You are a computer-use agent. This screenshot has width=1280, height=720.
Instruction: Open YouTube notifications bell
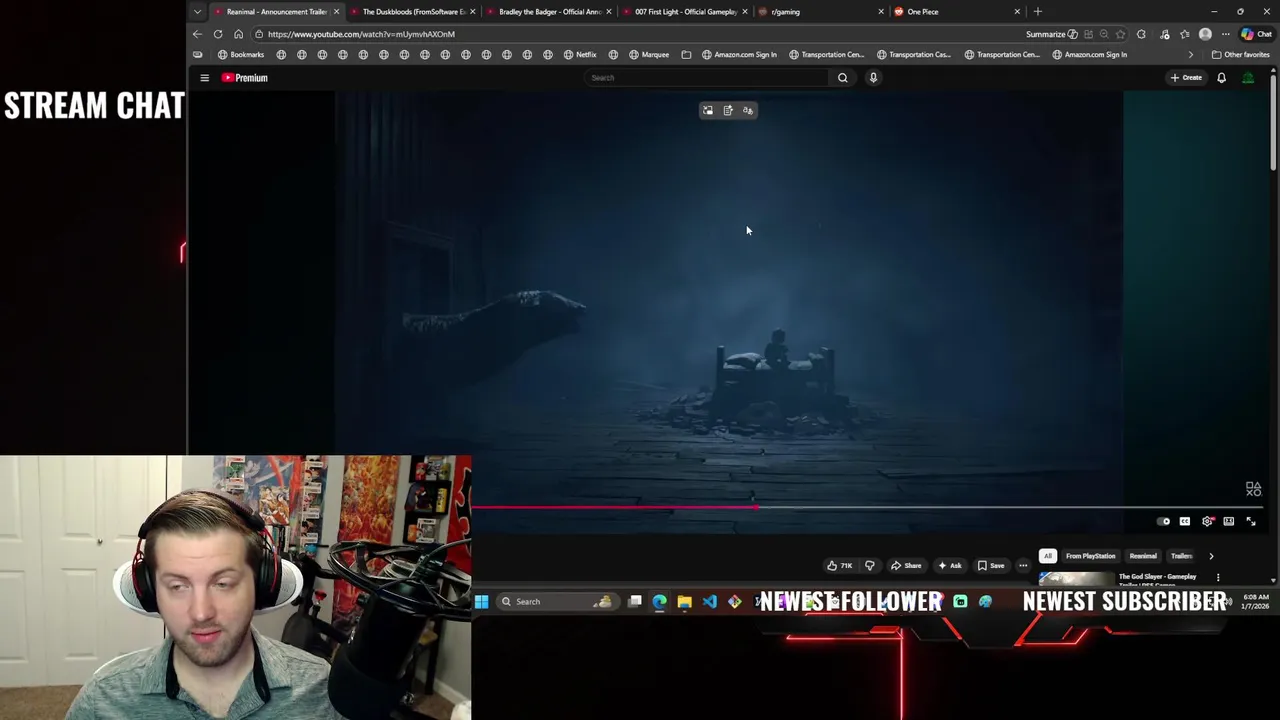click(1221, 77)
